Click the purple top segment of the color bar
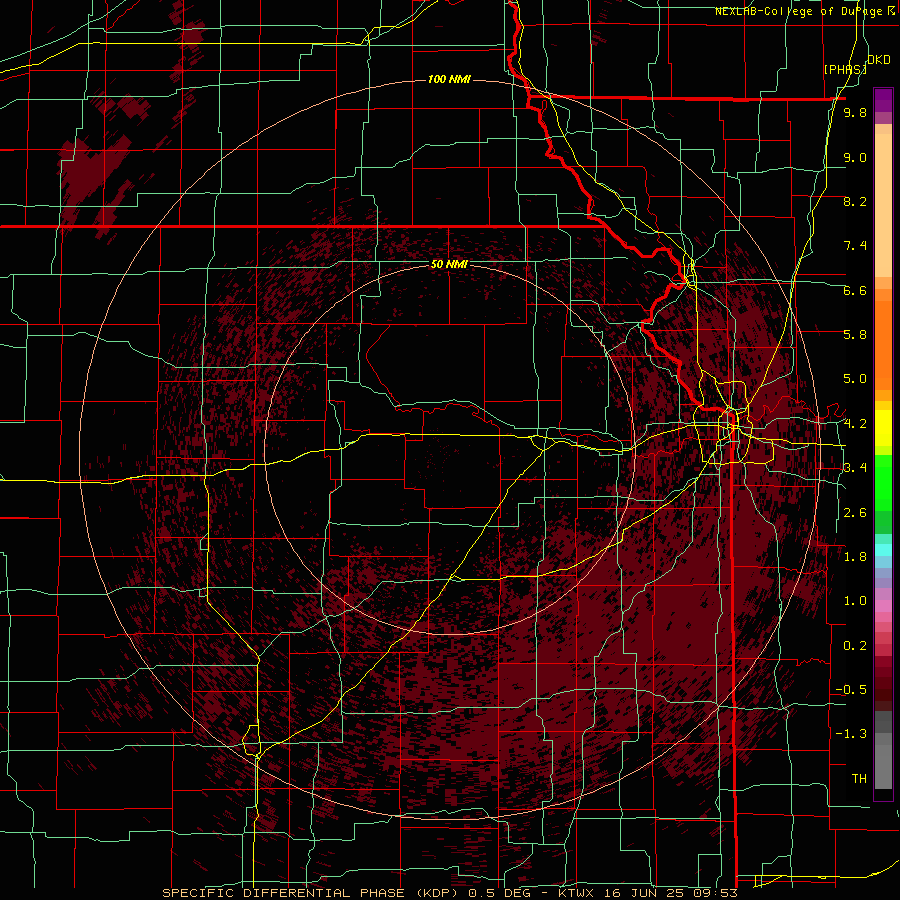 (883, 100)
